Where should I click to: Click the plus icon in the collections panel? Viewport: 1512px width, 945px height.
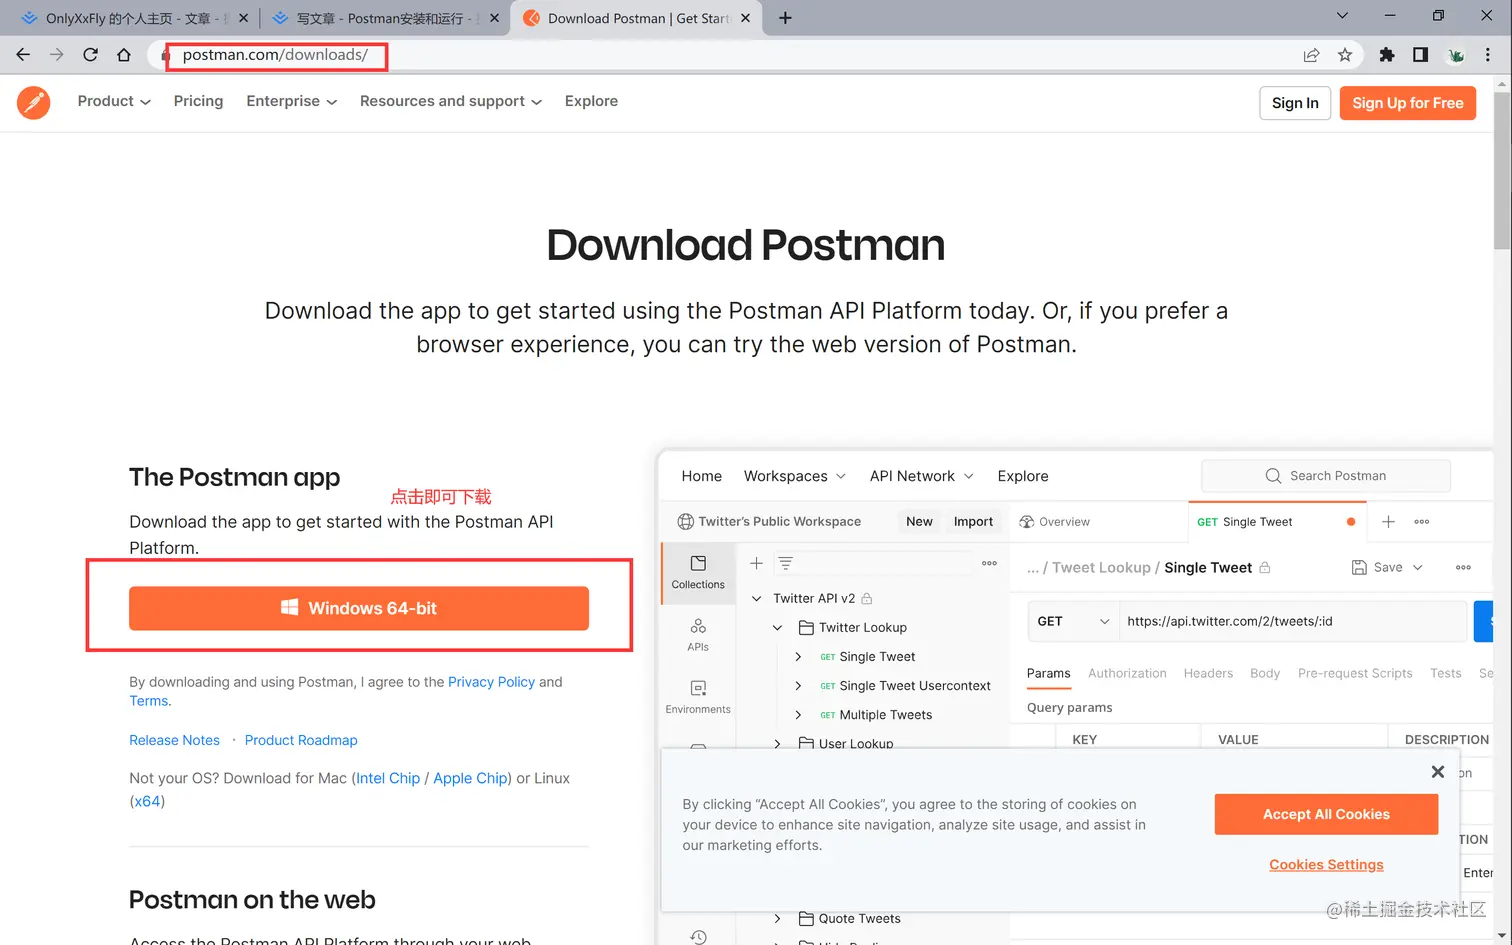[757, 563]
